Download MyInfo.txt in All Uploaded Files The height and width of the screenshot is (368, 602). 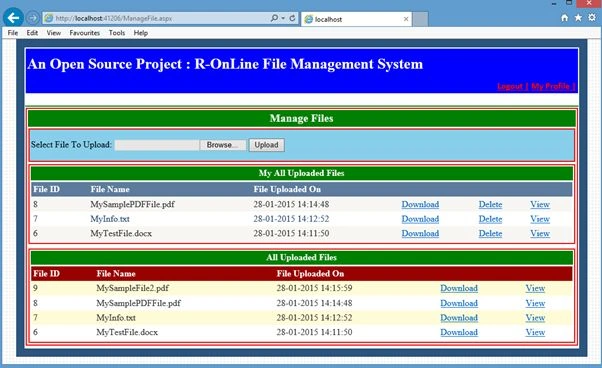pos(459,318)
